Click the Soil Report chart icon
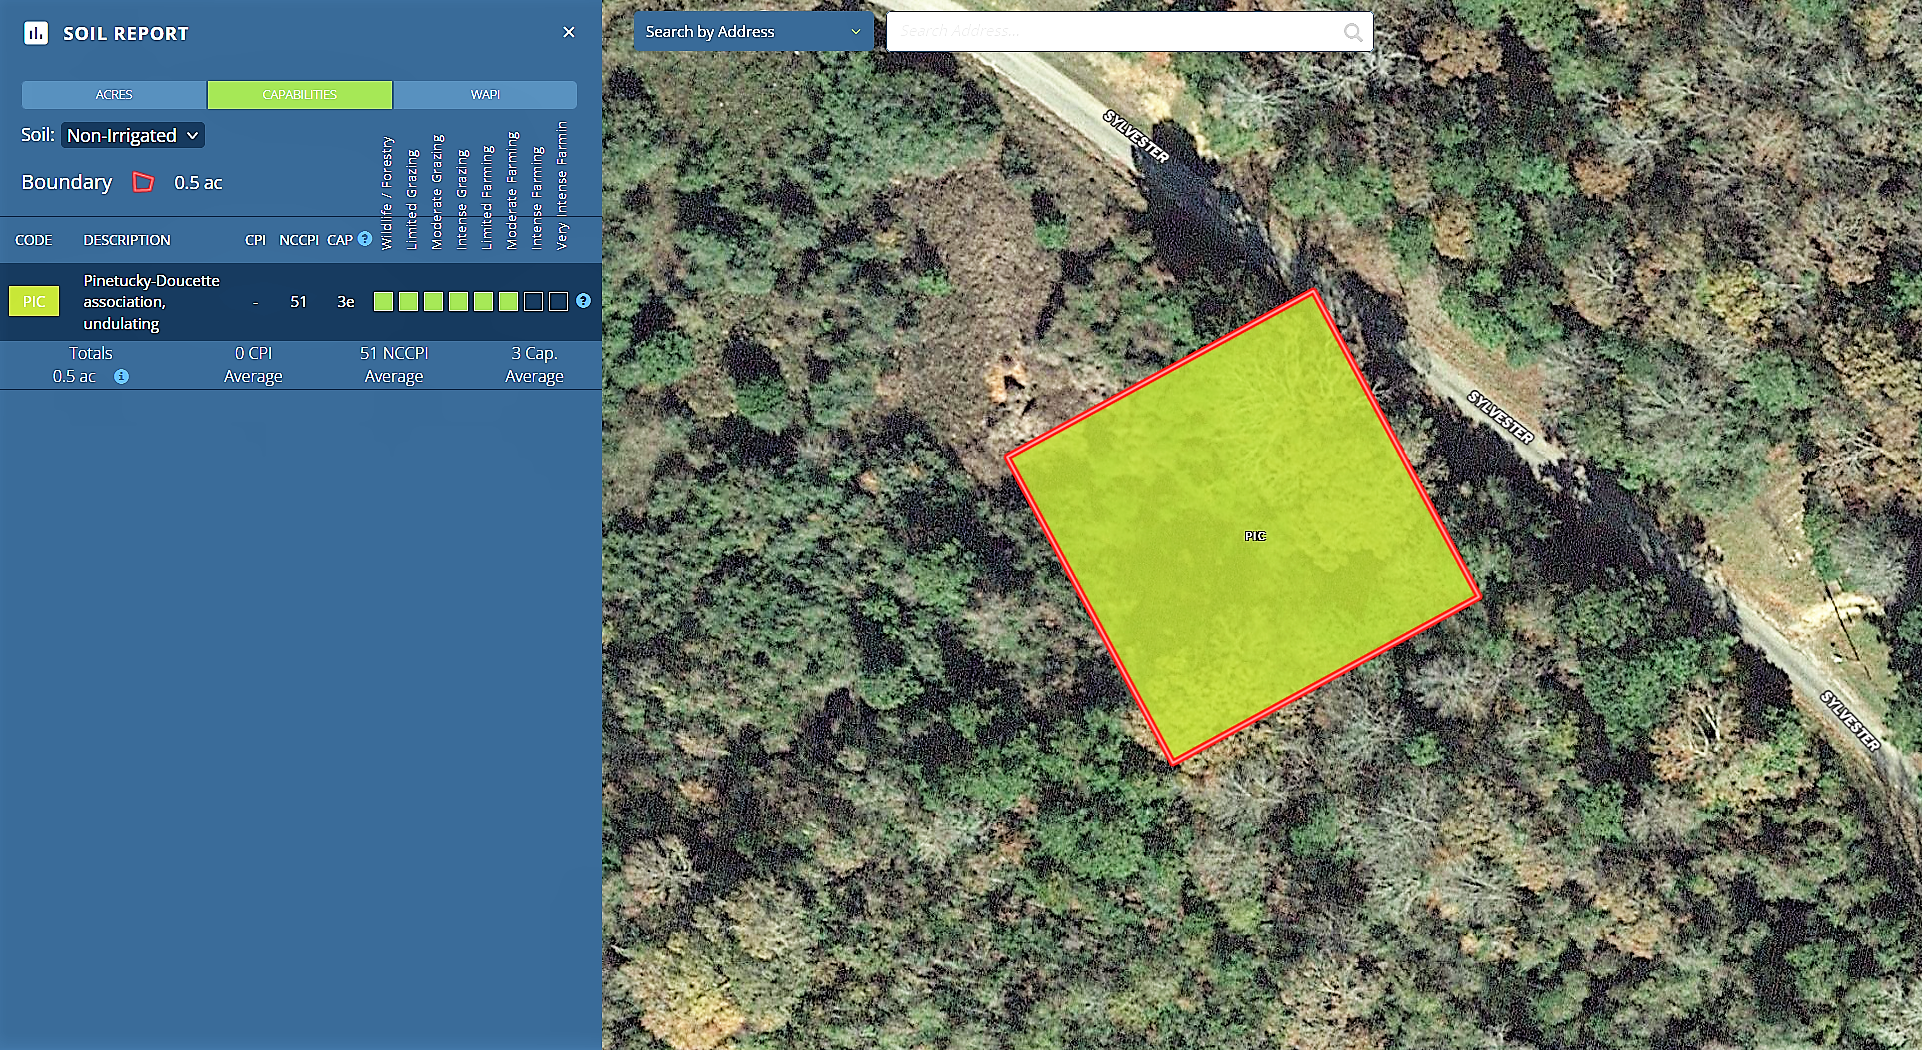Viewport: 1922px width, 1050px height. click(x=36, y=33)
